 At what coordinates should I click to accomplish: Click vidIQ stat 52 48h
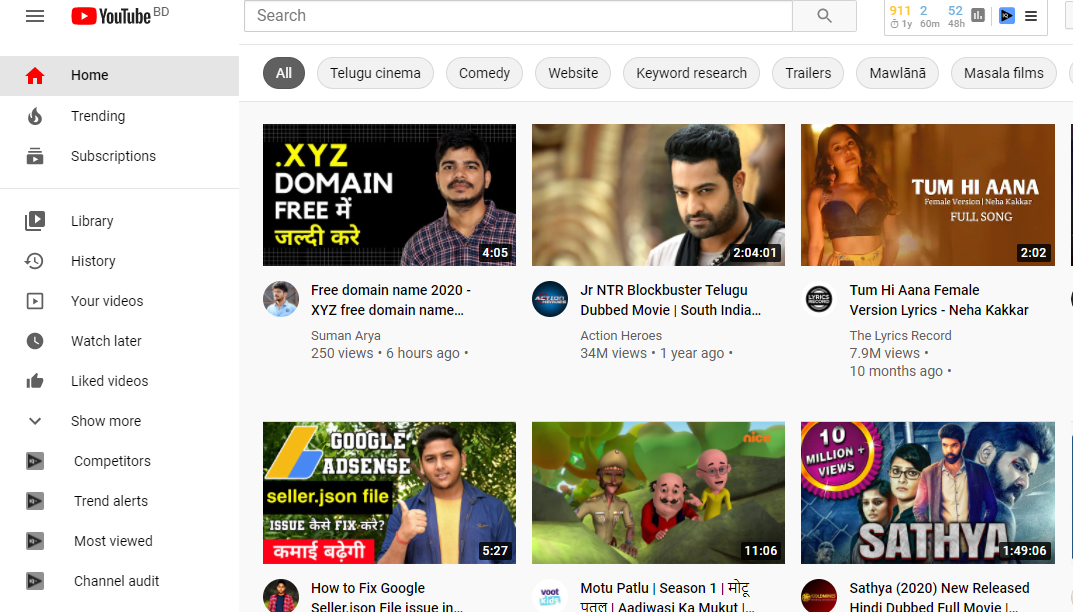tap(956, 16)
